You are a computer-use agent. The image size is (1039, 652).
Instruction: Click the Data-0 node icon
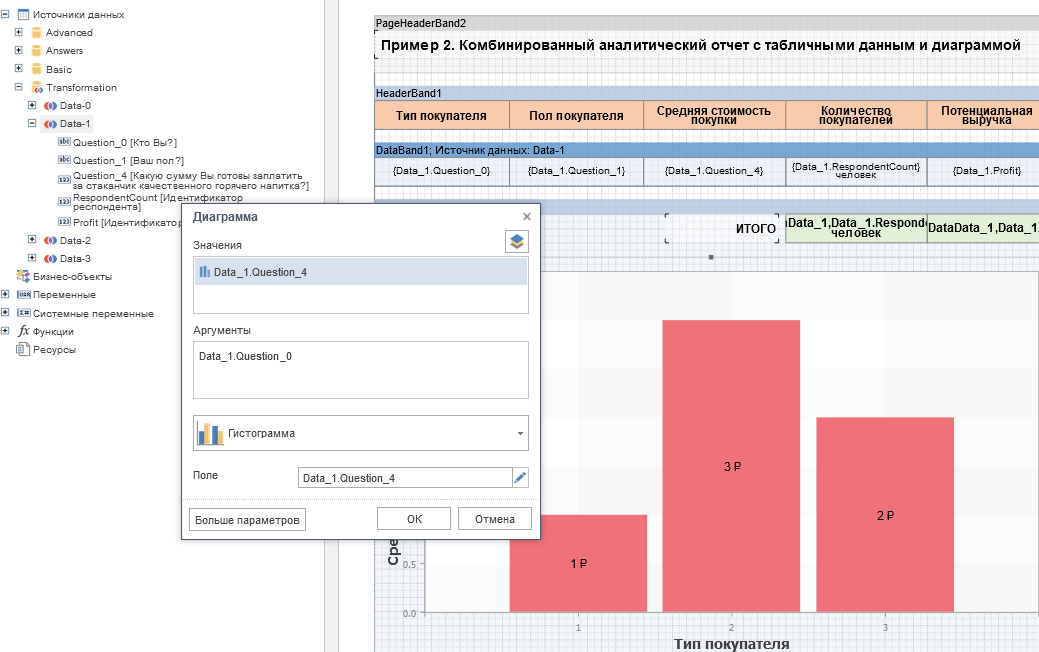point(51,106)
